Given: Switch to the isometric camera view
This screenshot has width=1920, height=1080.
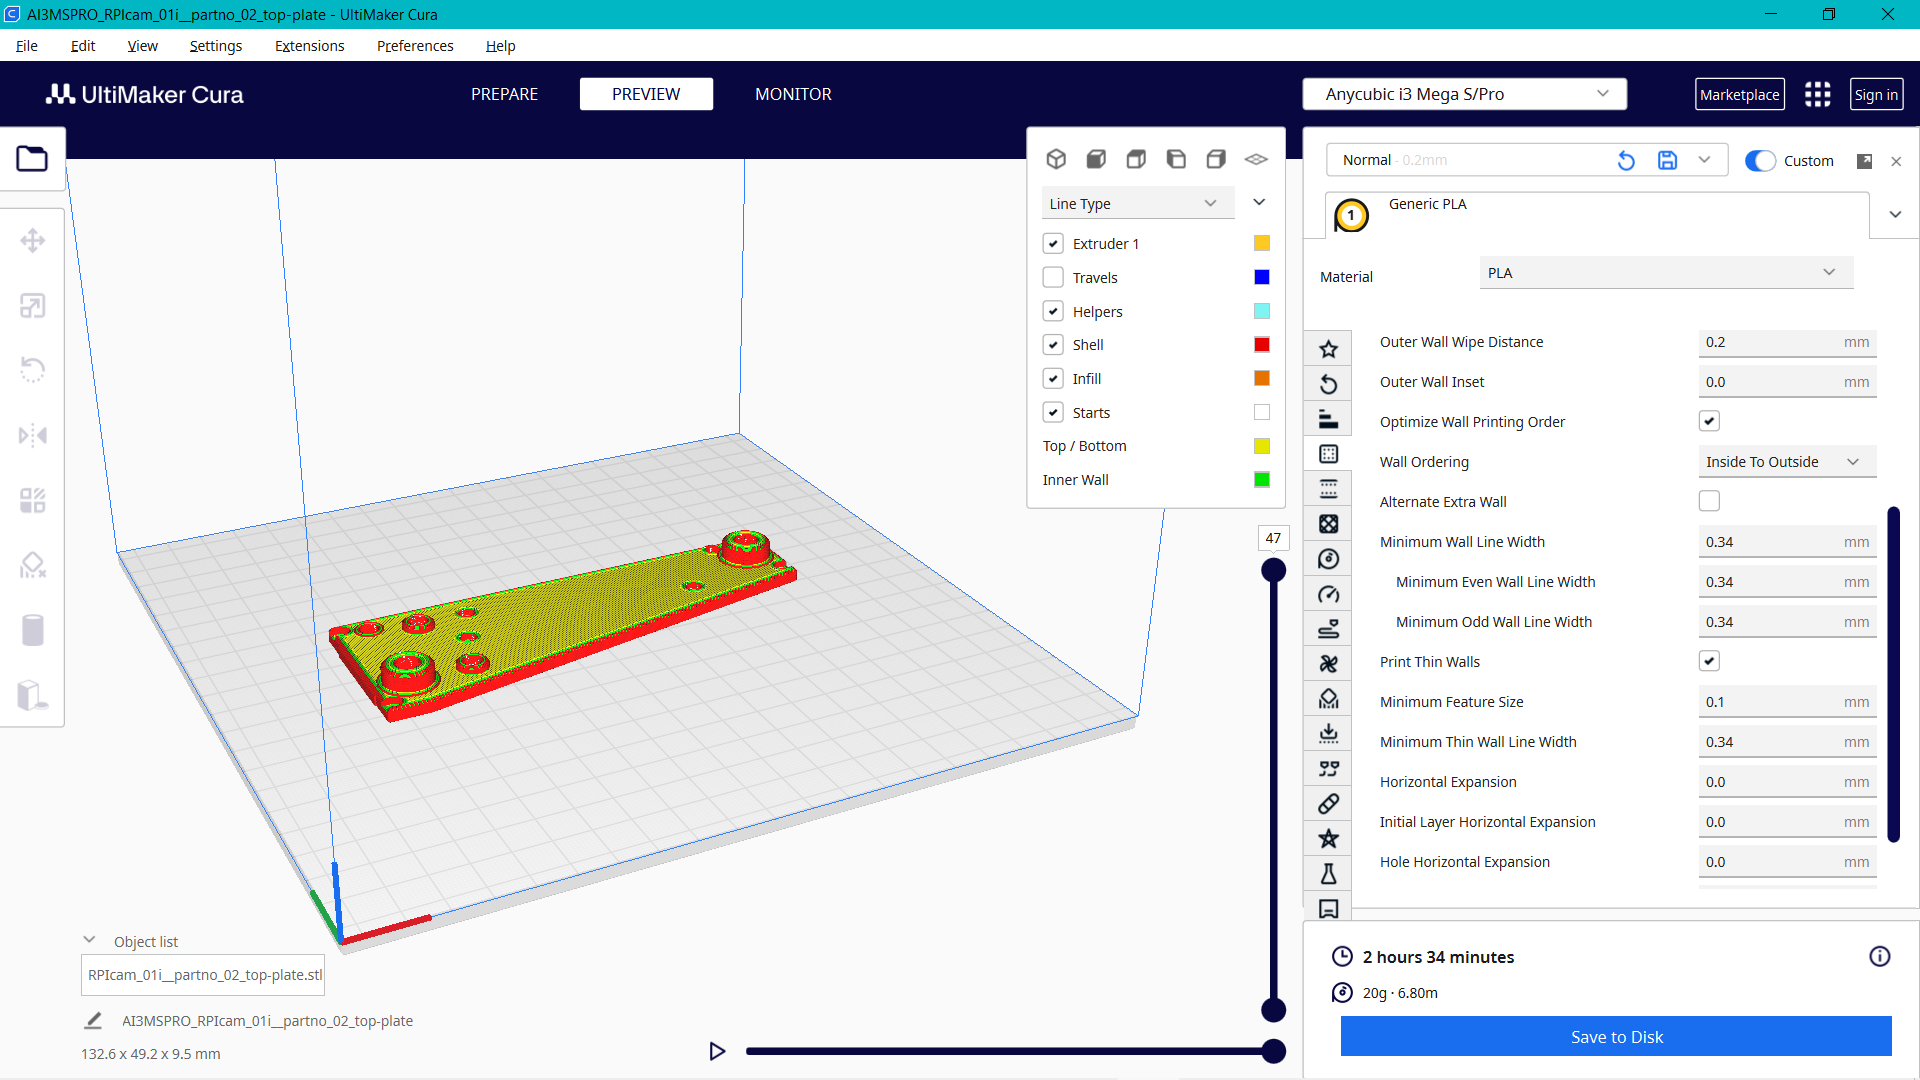Looking at the screenshot, I should [x=1056, y=158].
